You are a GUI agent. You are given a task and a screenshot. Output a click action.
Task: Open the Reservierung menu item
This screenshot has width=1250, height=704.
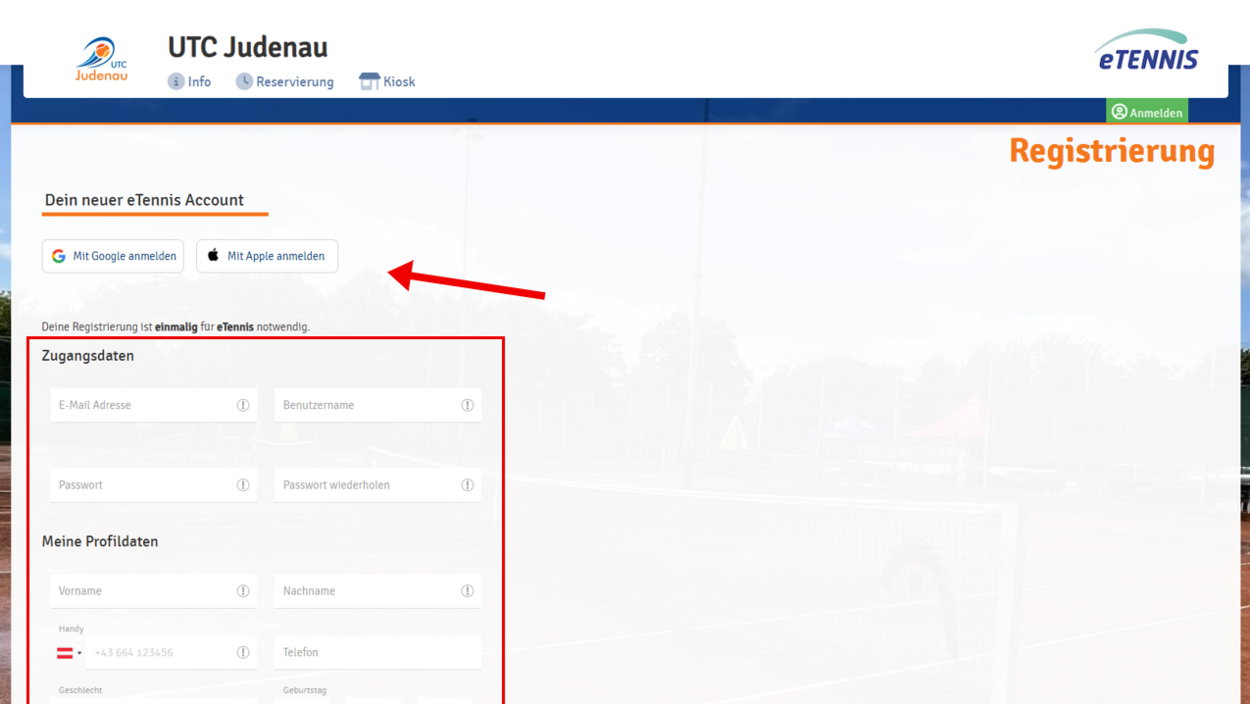tap(285, 82)
